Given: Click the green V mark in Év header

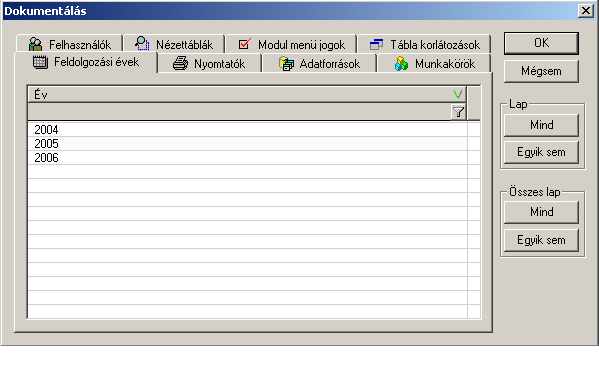Looking at the screenshot, I should 457,94.
